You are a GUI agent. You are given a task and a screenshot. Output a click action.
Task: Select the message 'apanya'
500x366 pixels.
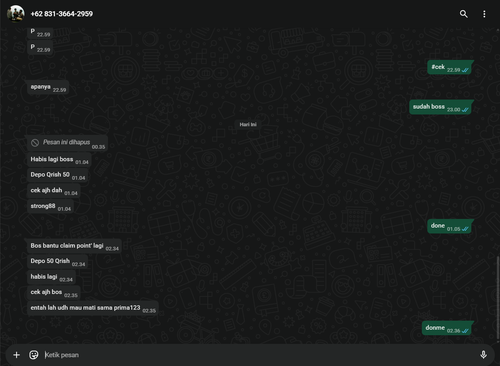(48, 87)
